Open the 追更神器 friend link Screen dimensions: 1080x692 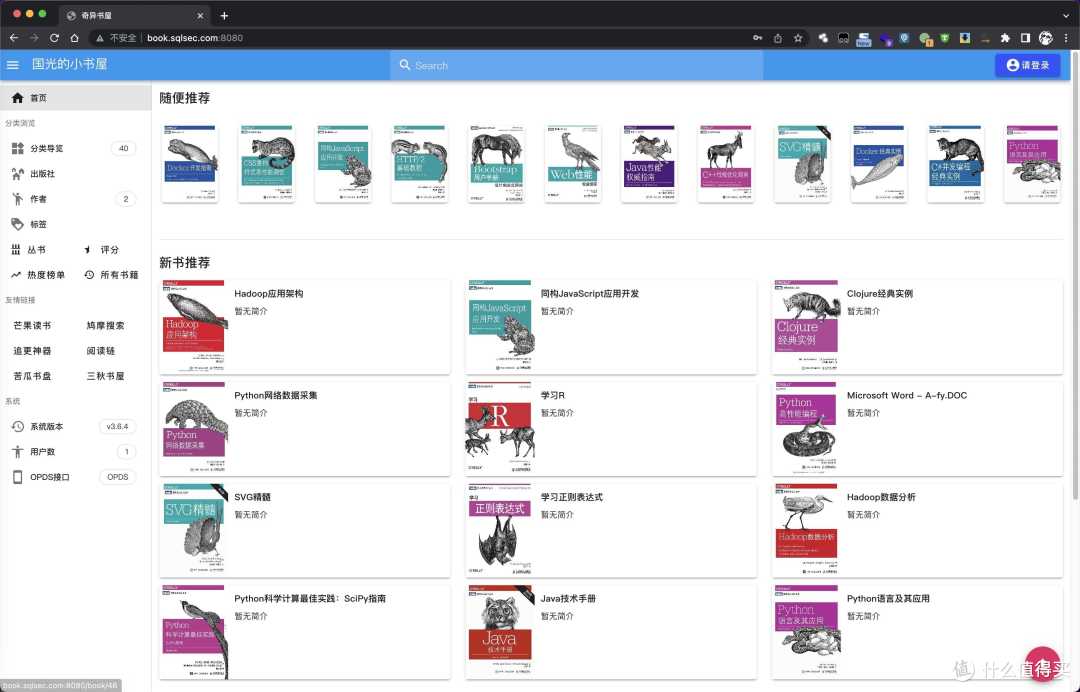[32, 350]
